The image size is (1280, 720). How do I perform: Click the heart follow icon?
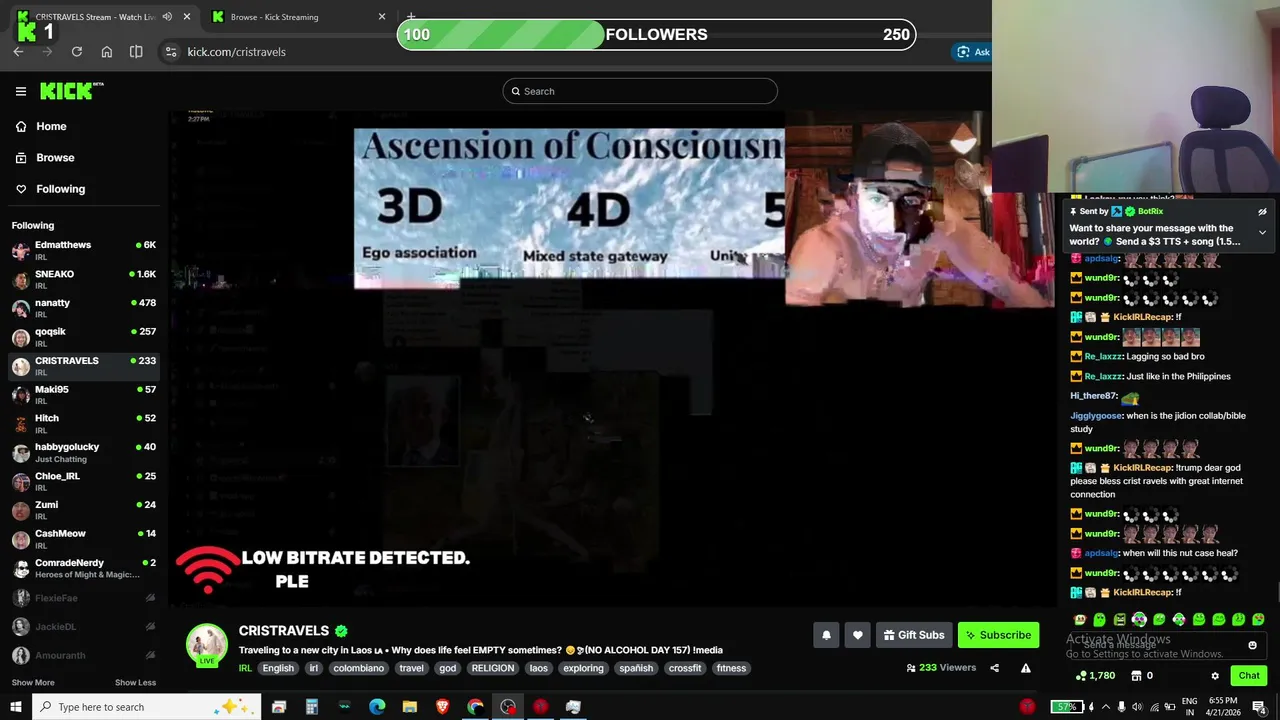857,635
